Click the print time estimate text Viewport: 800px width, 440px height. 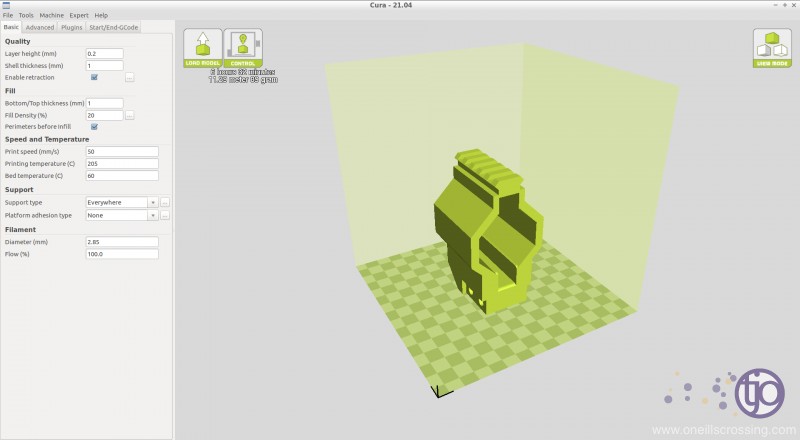click(x=243, y=72)
